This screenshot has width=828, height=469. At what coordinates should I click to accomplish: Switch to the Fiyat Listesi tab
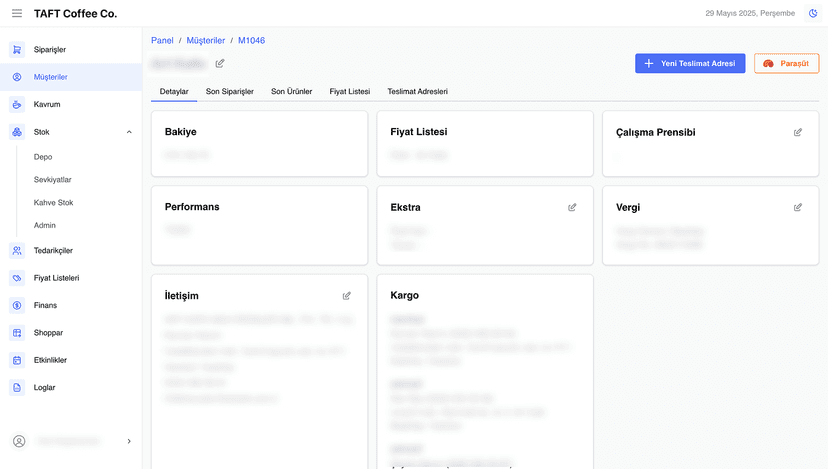(x=350, y=91)
